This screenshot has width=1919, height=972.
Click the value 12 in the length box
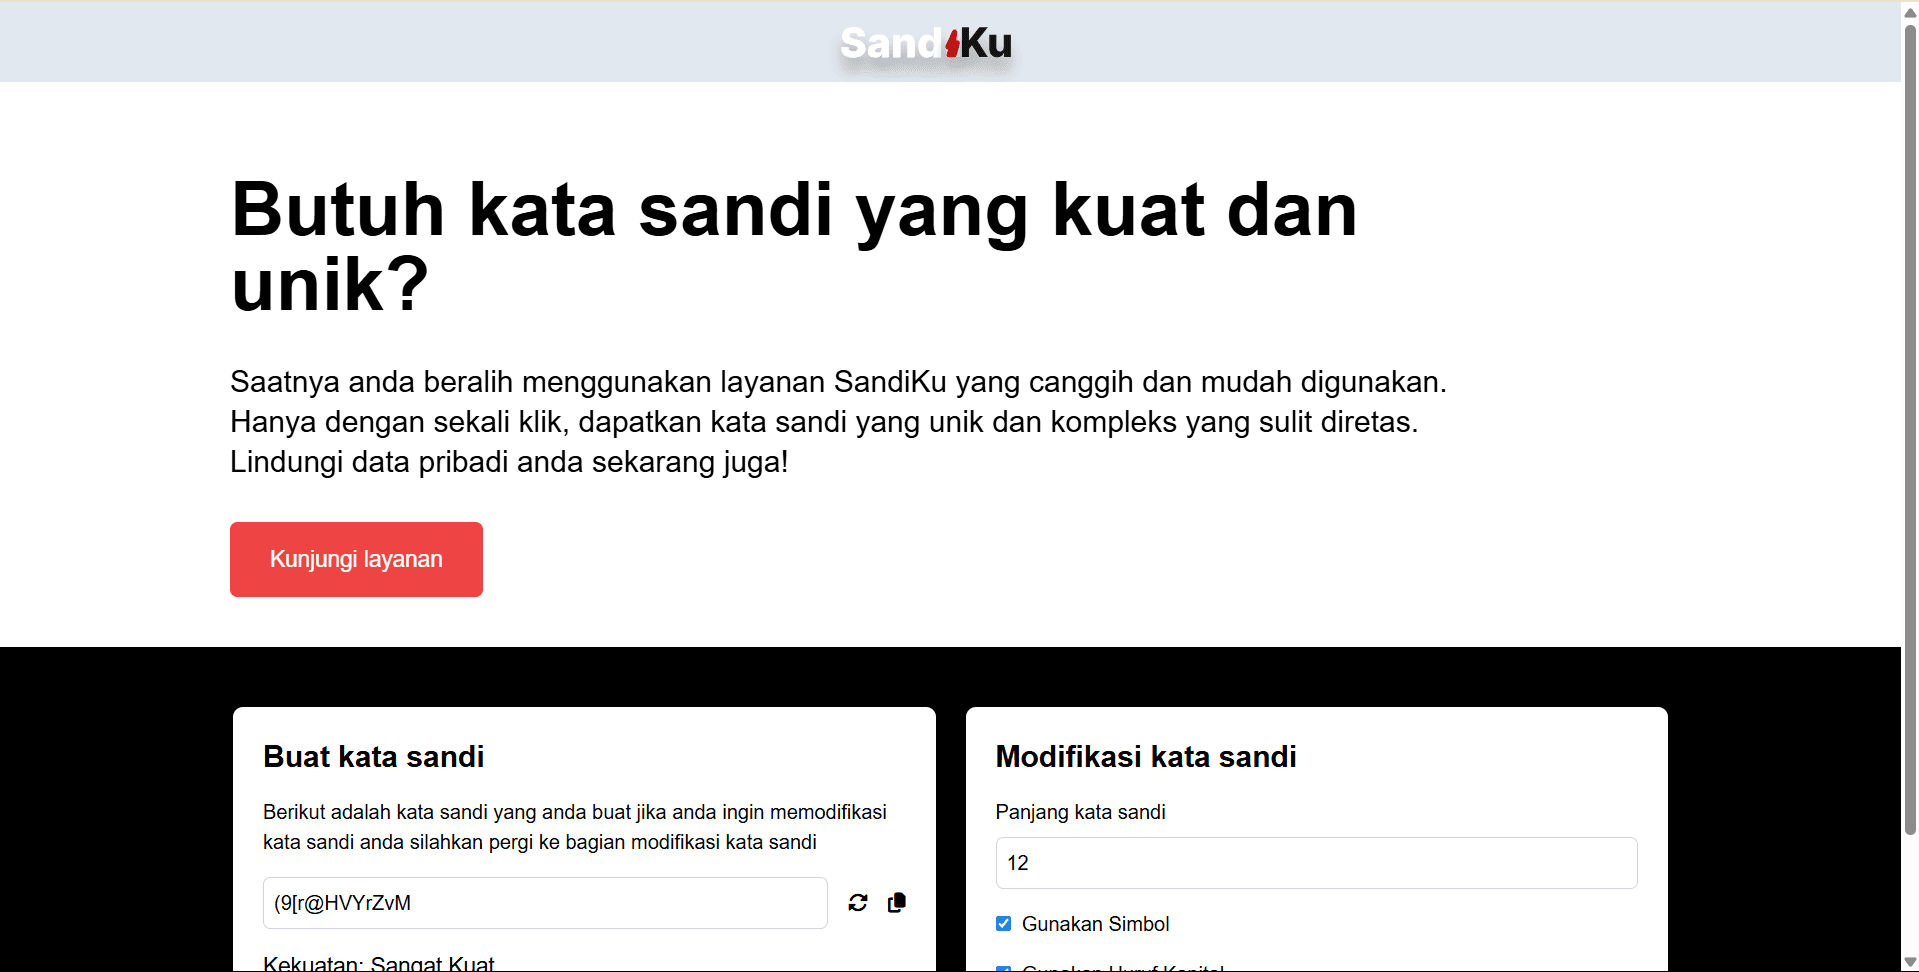(1018, 862)
